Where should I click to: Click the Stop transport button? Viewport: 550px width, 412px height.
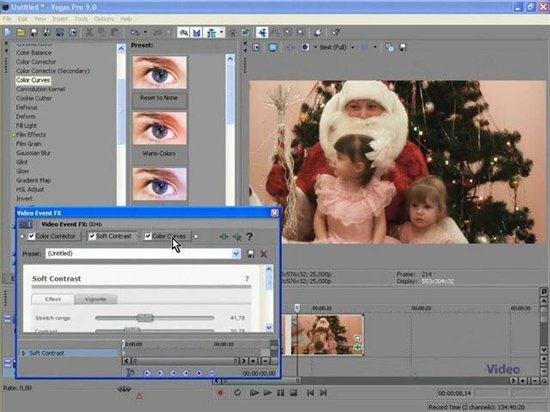coord(294,393)
